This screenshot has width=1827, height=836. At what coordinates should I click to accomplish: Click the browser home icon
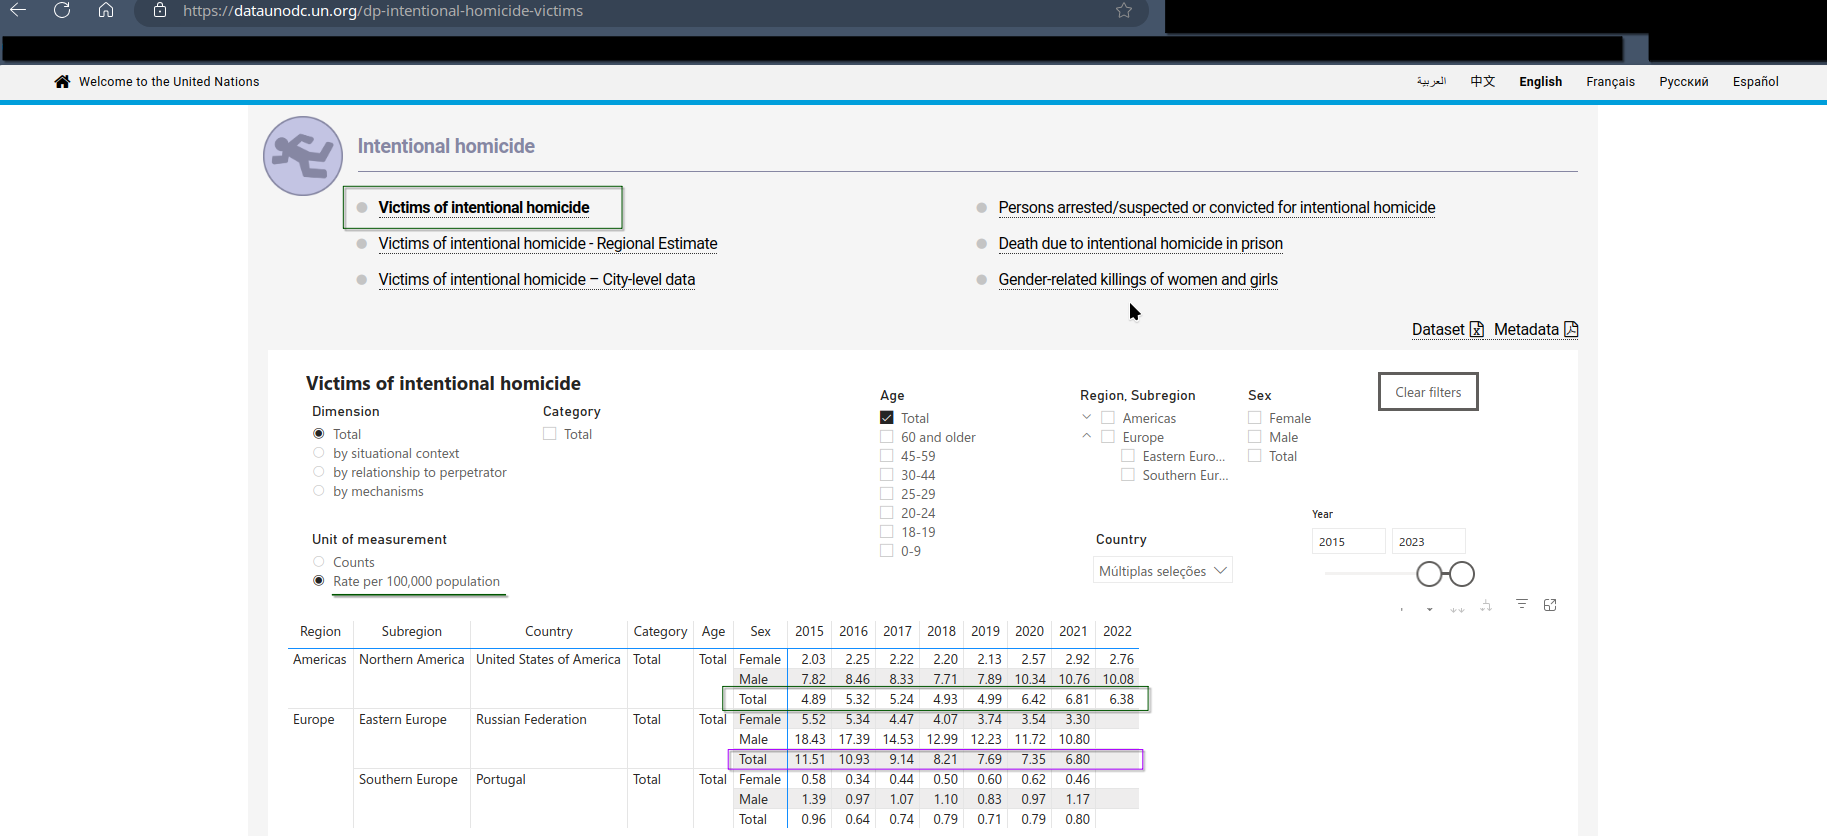pyautogui.click(x=106, y=11)
